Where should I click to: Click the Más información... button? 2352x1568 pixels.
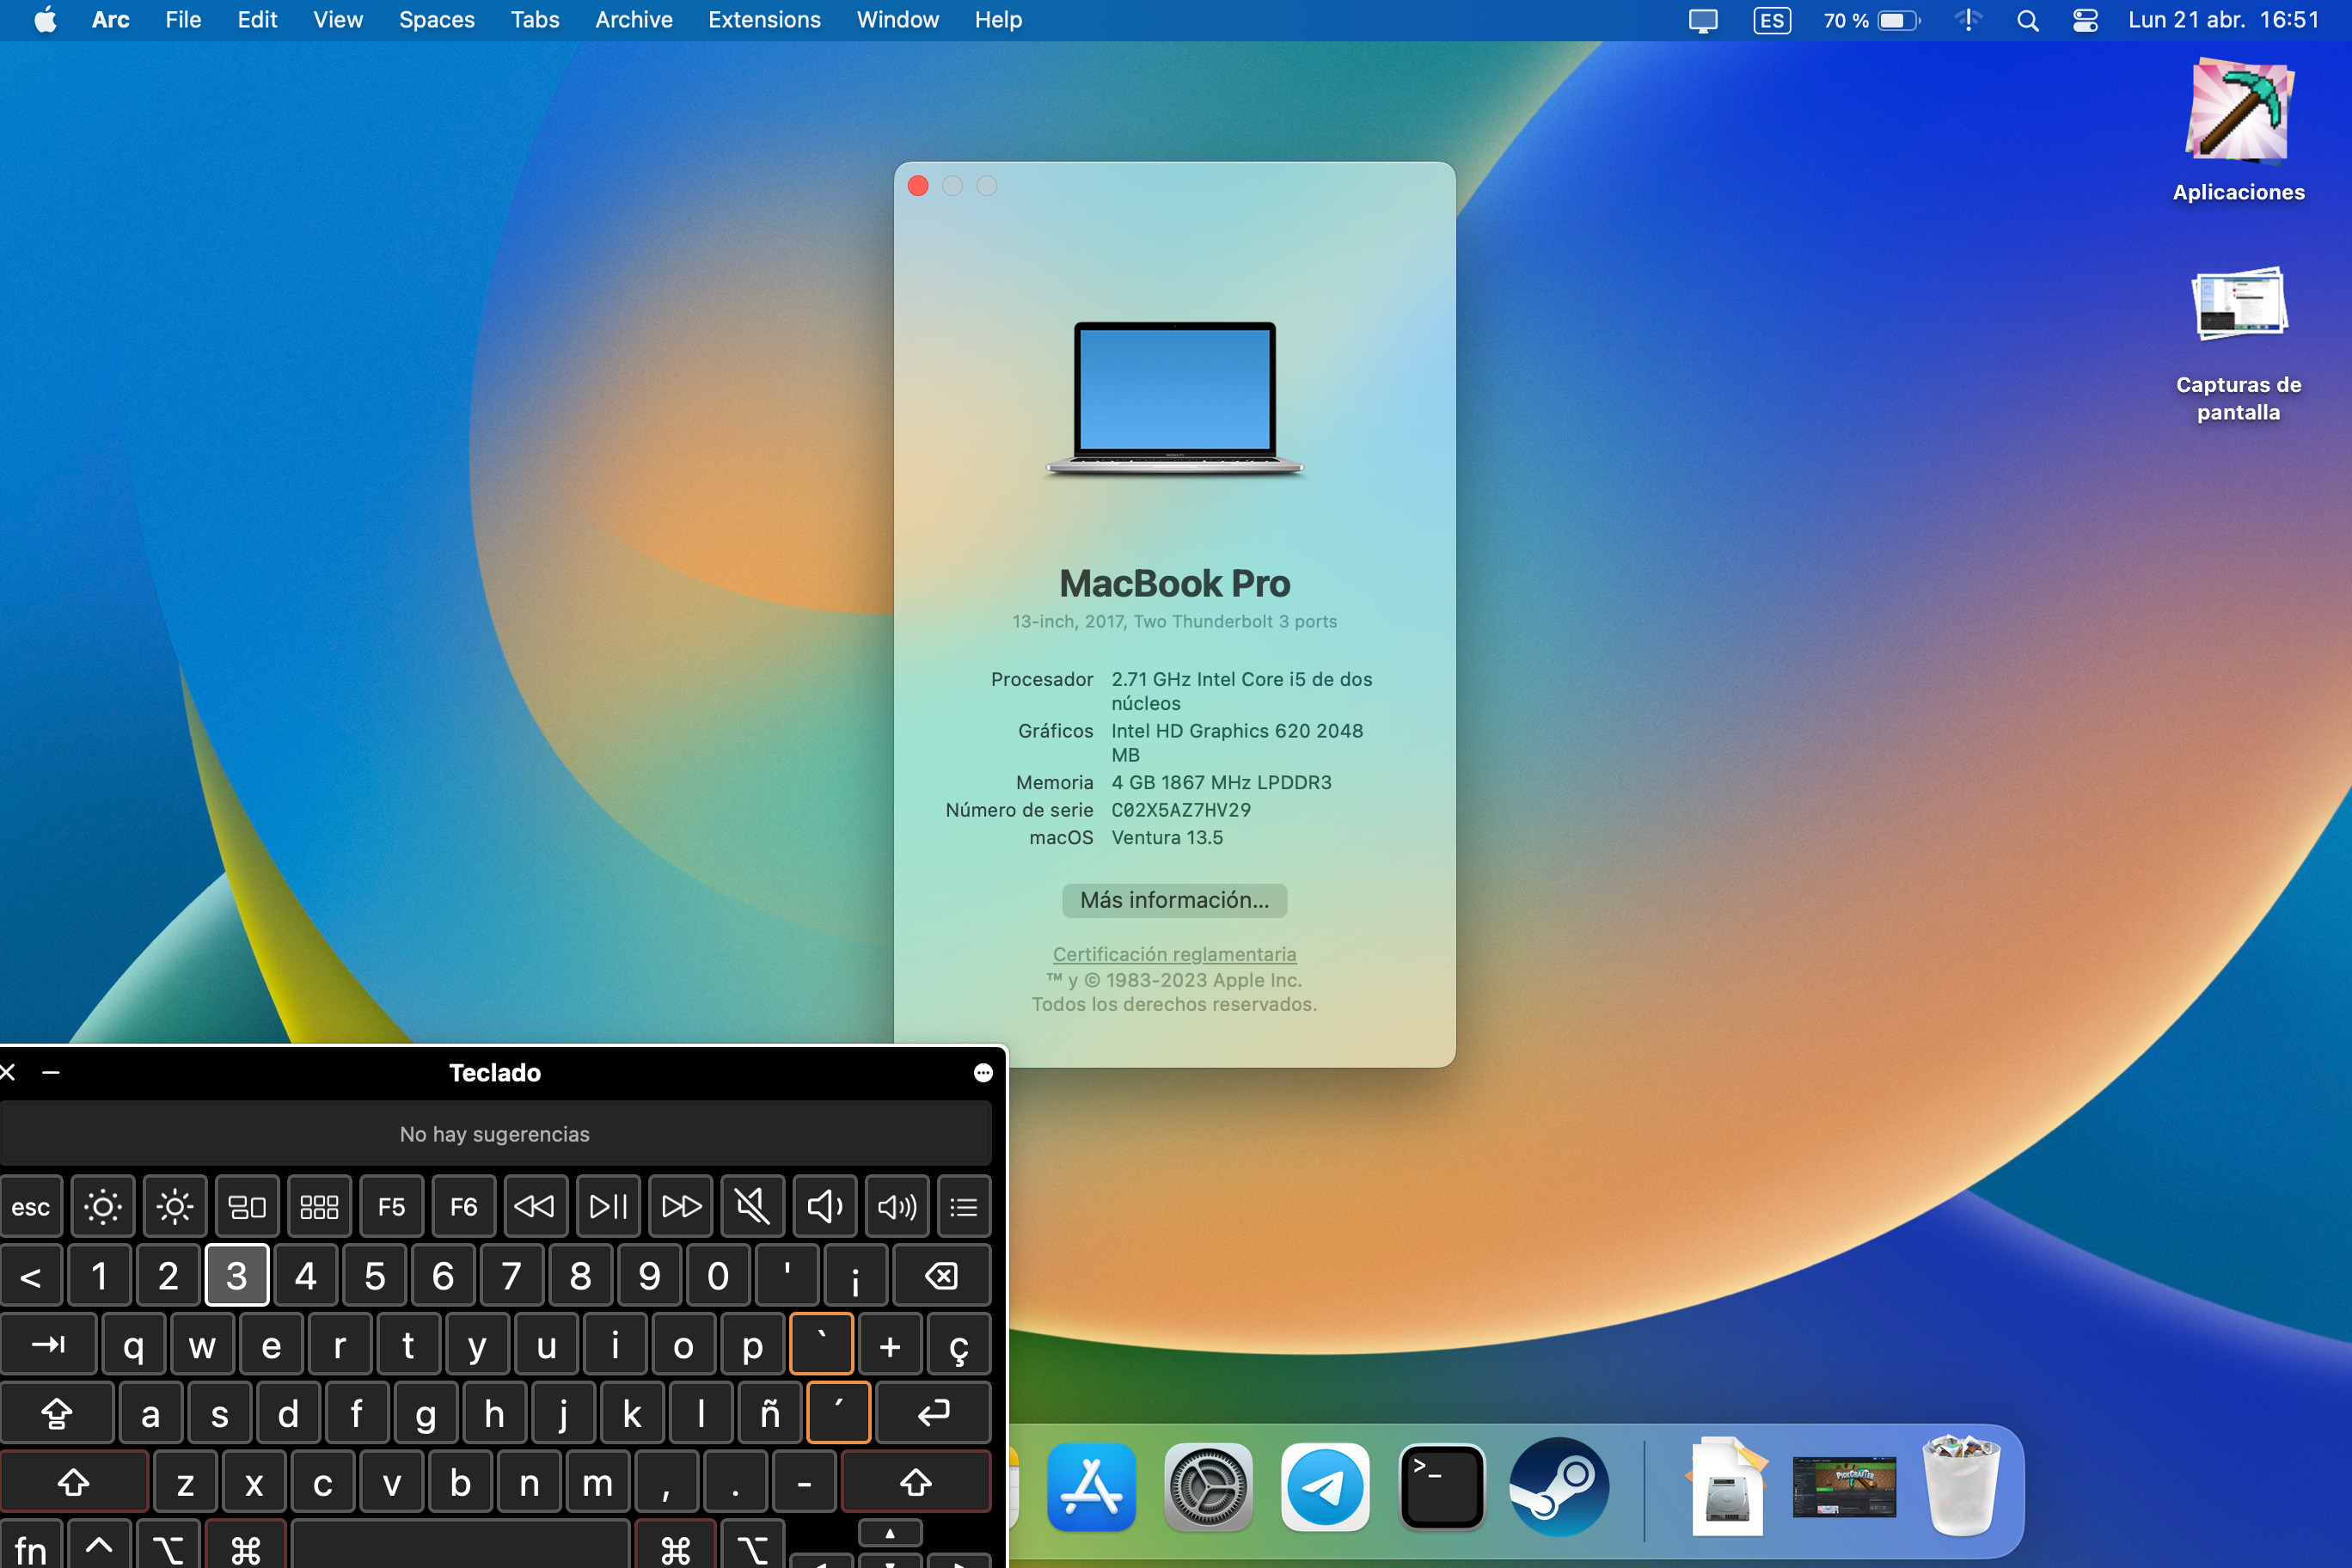(1174, 900)
